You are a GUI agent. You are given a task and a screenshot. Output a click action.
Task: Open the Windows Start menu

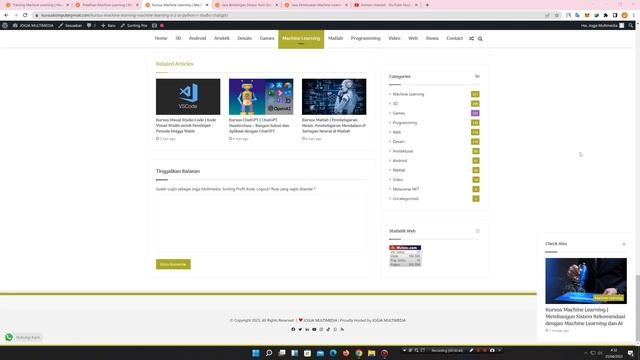pos(256,353)
